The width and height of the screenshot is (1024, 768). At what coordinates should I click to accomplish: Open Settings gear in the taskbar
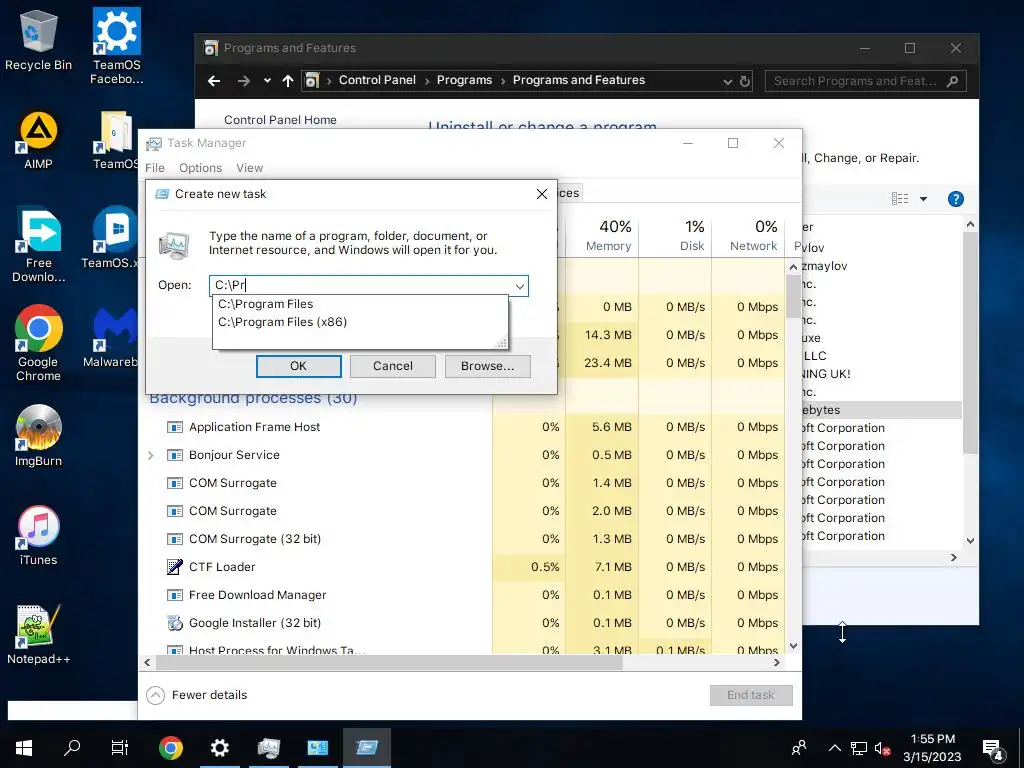219,748
